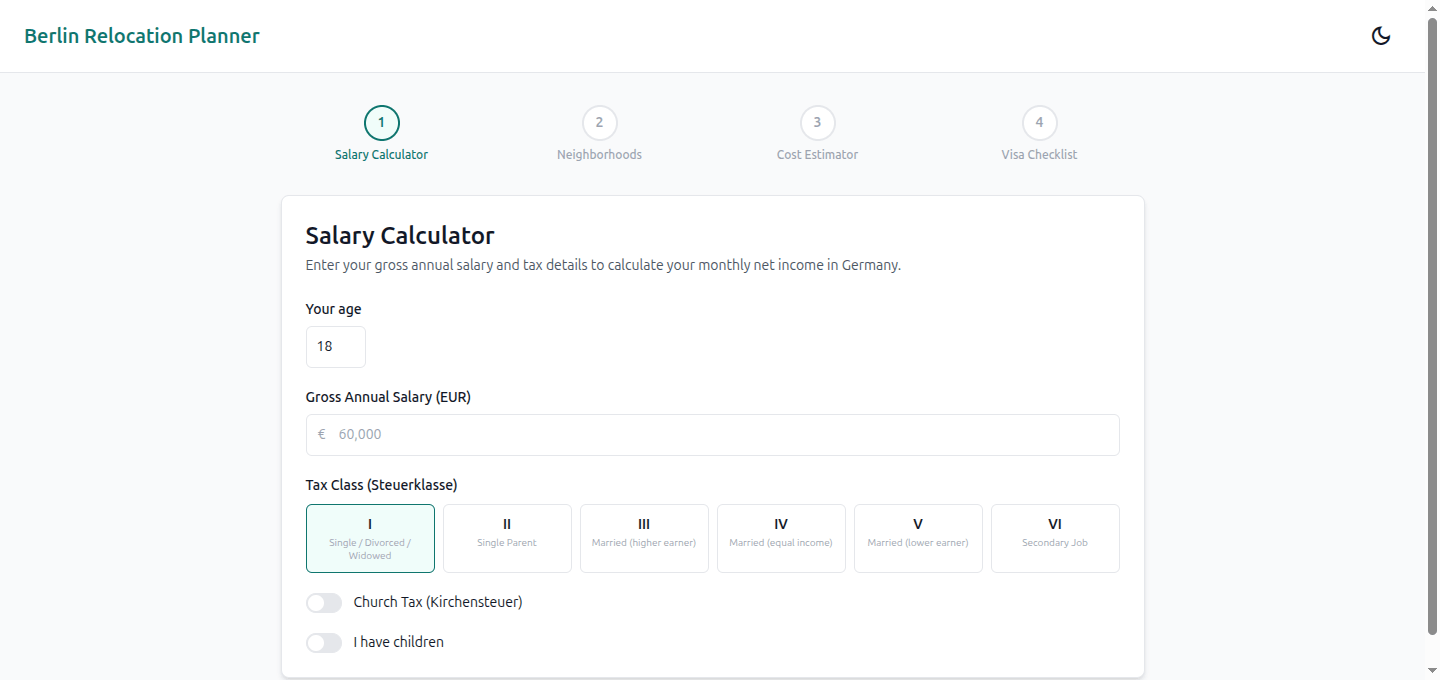Click the step 3 circle for Cost Estimator
This screenshot has width=1440, height=680.
817,122
